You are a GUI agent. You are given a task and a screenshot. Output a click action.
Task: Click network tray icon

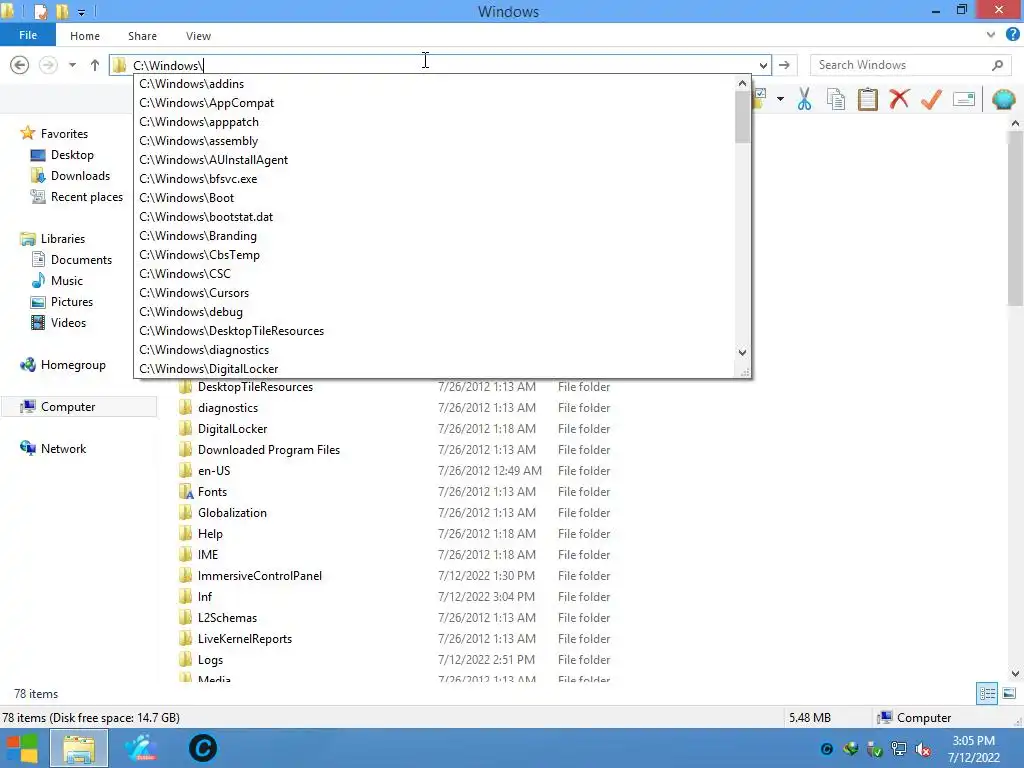tap(899, 749)
